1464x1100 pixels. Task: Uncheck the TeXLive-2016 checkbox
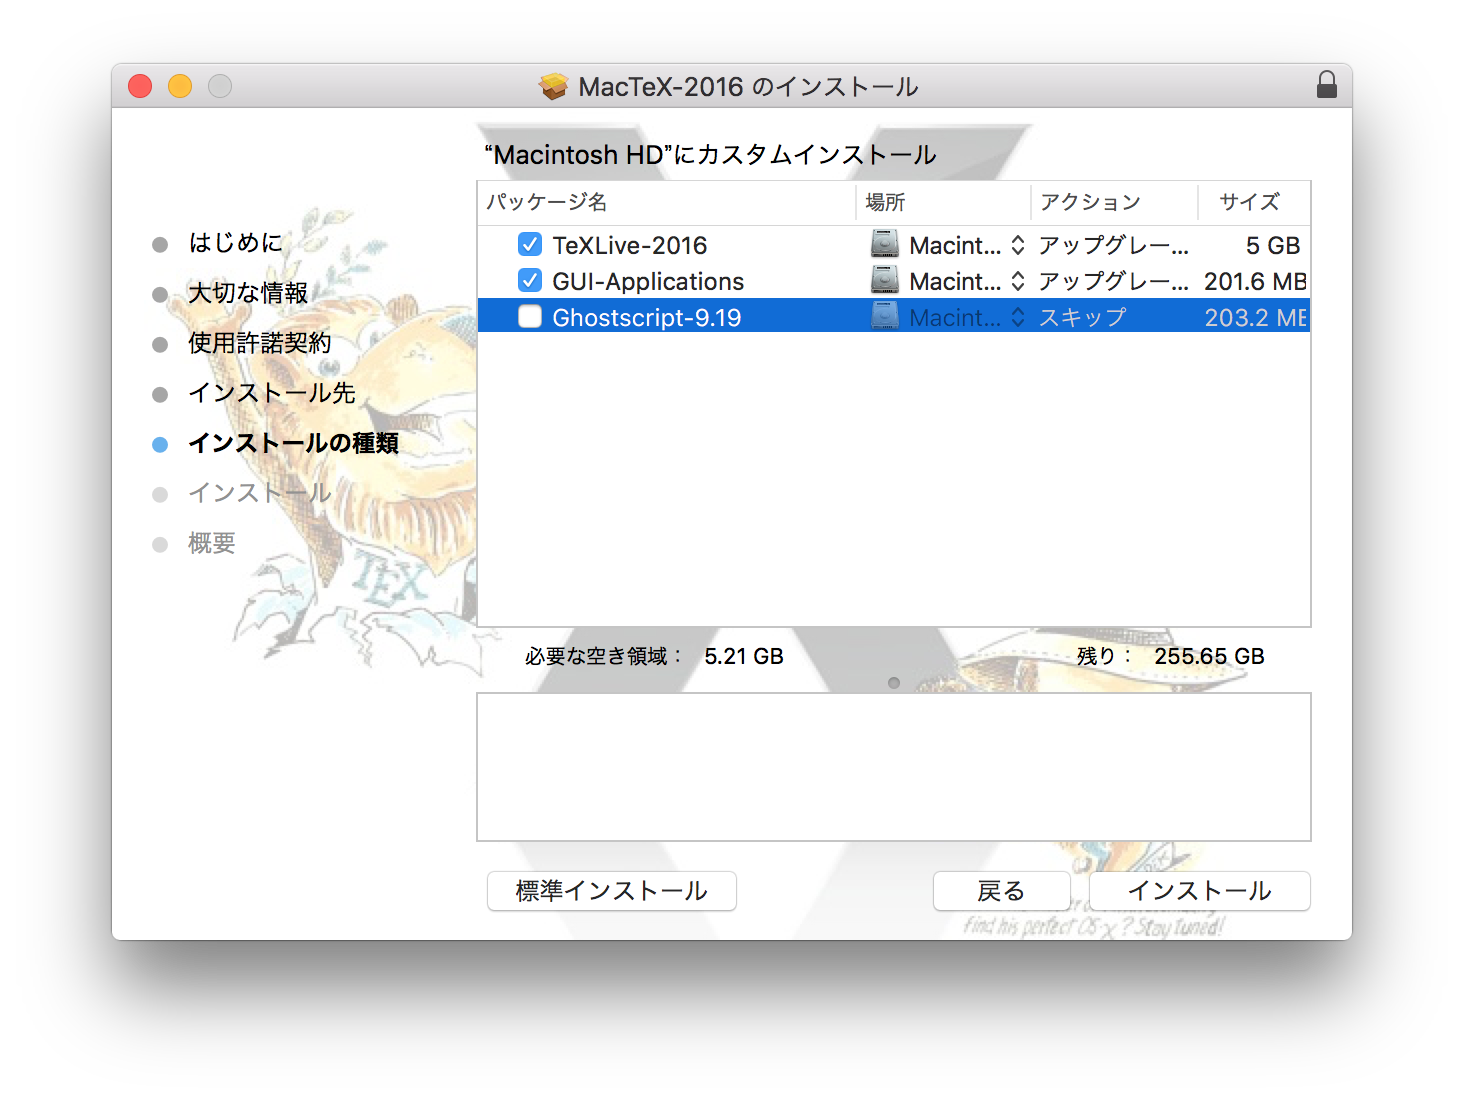[x=530, y=245]
